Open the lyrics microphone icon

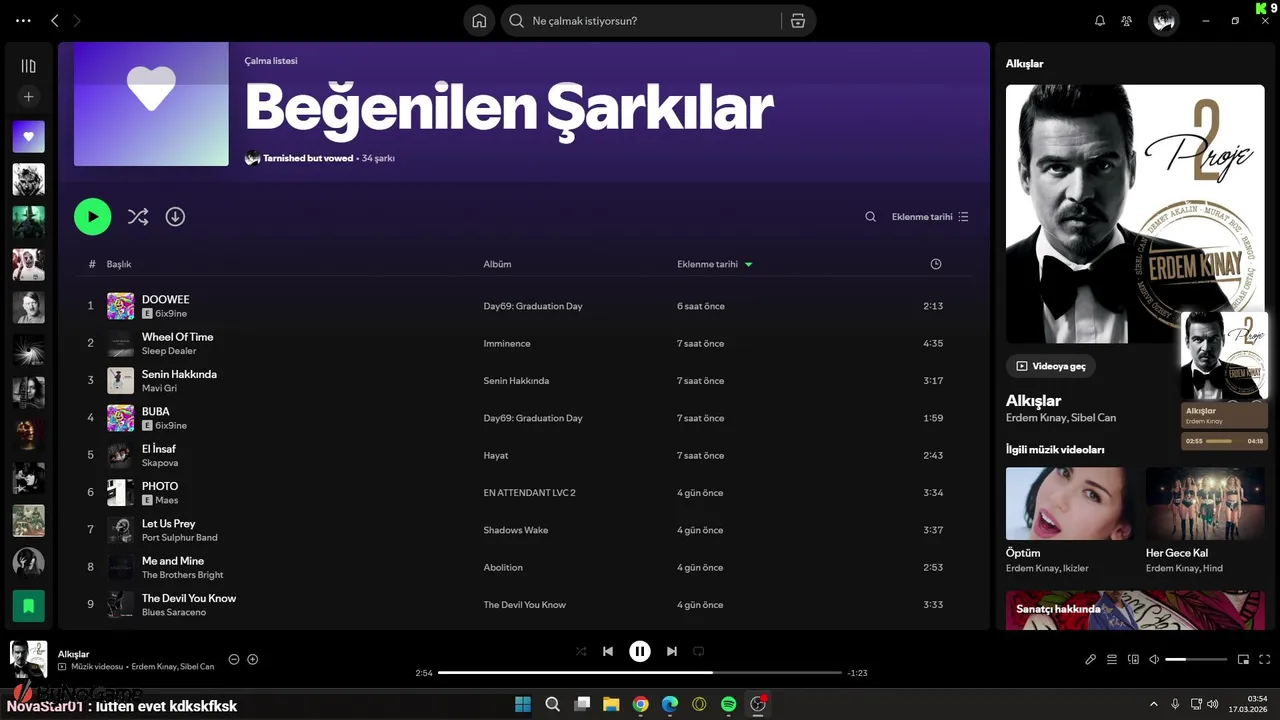click(1091, 659)
